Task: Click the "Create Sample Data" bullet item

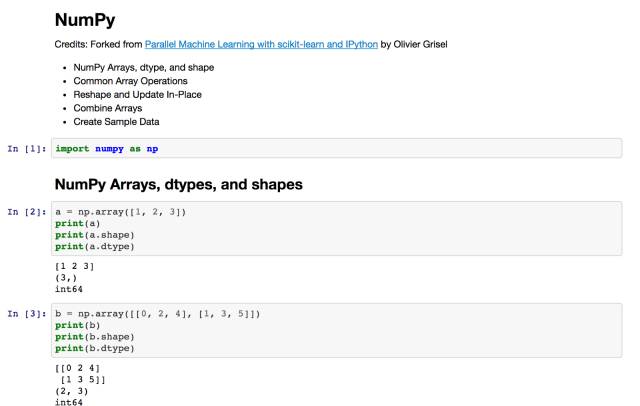Action: [x=116, y=122]
